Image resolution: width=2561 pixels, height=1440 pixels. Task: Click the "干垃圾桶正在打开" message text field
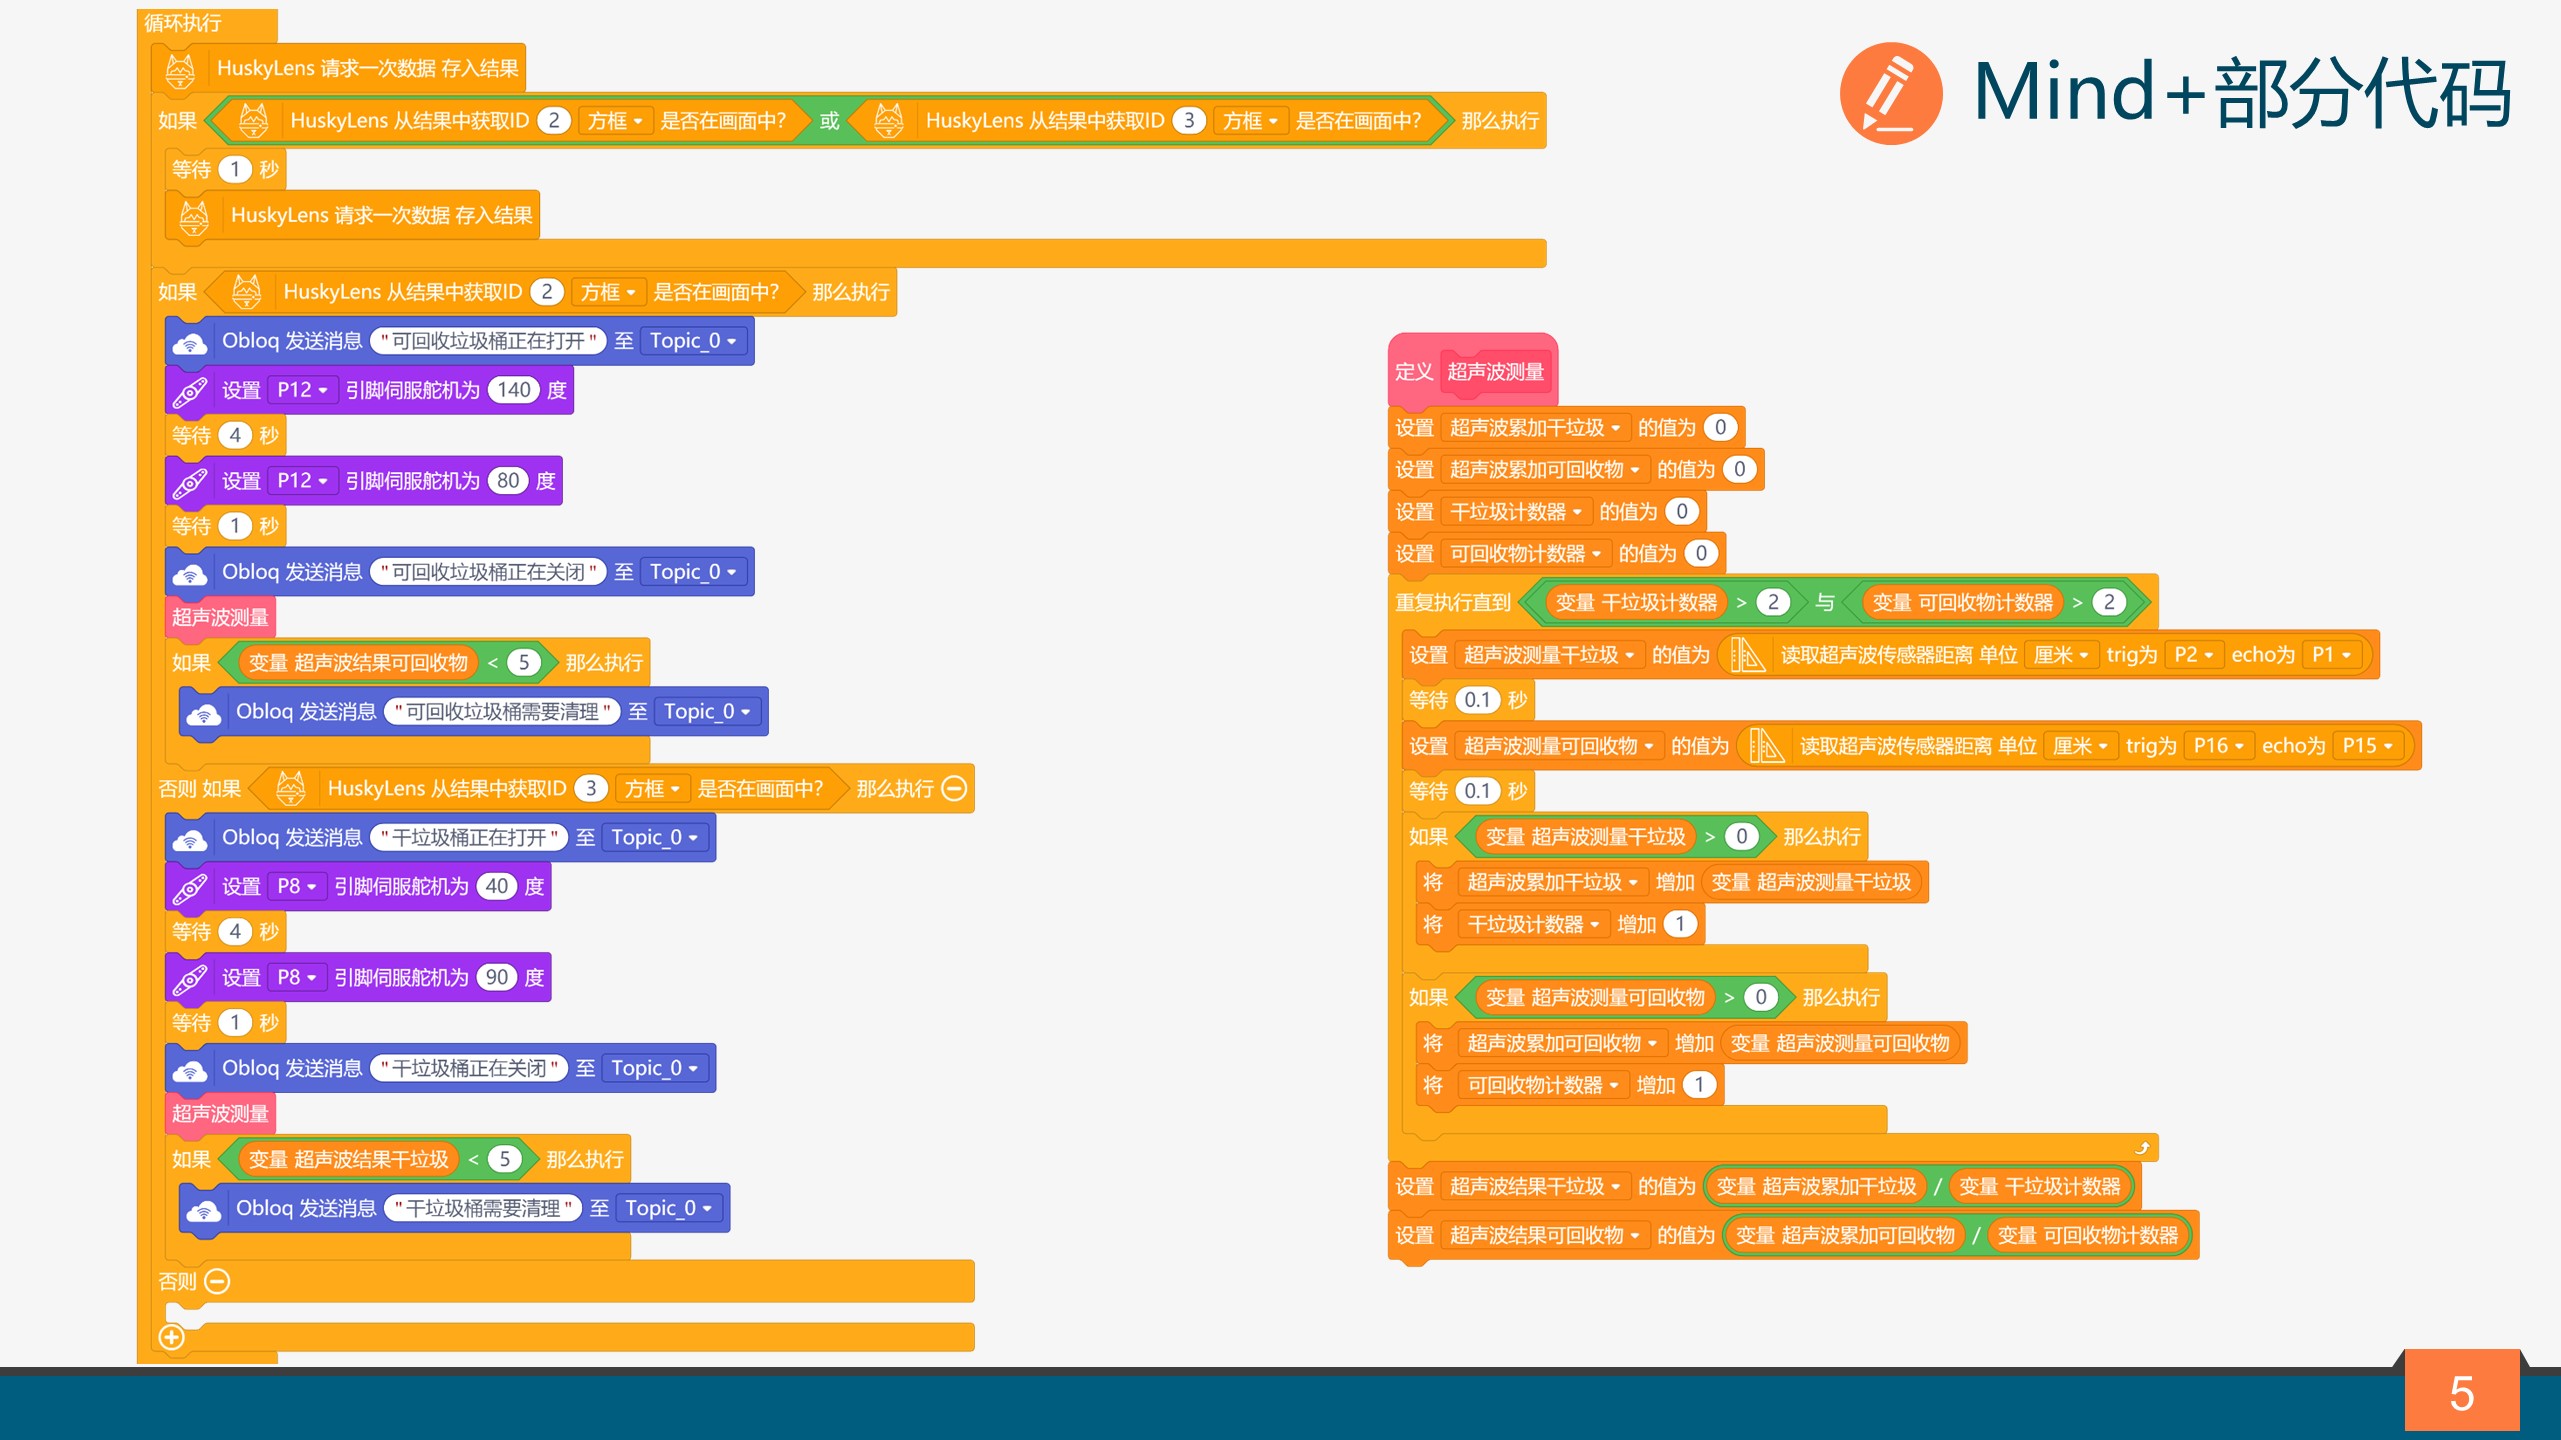470,838
